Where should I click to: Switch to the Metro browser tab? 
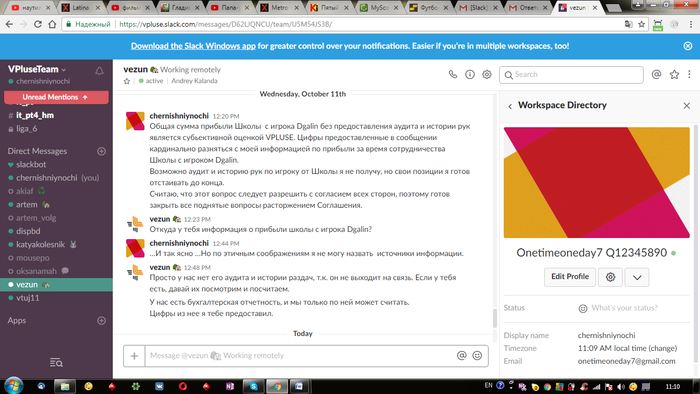click(x=280, y=8)
